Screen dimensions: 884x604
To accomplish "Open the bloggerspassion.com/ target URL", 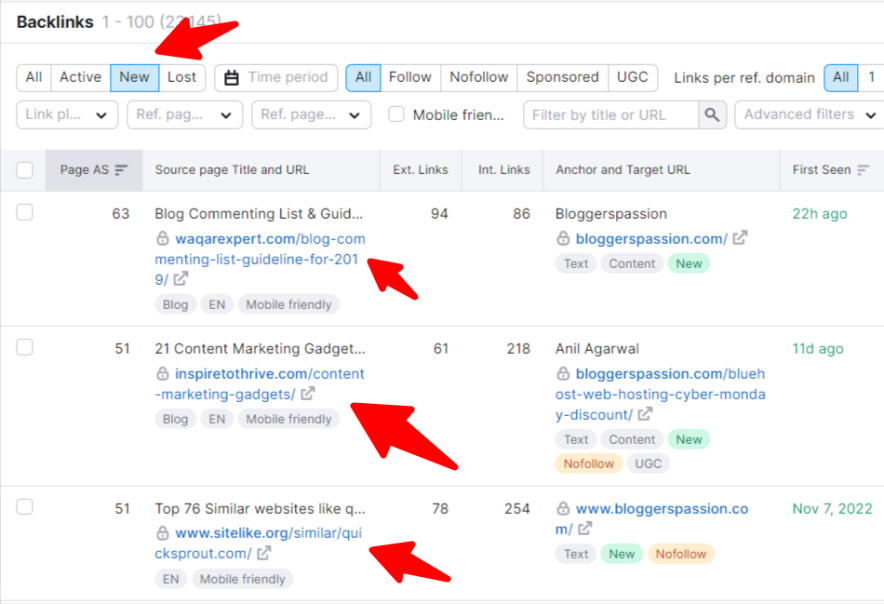I will [x=652, y=239].
